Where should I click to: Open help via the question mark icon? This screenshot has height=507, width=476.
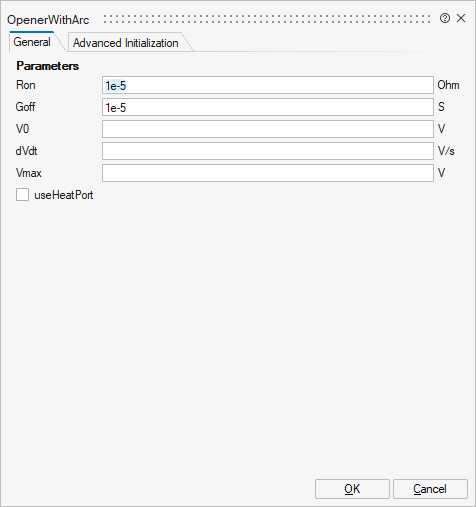[x=445, y=18]
